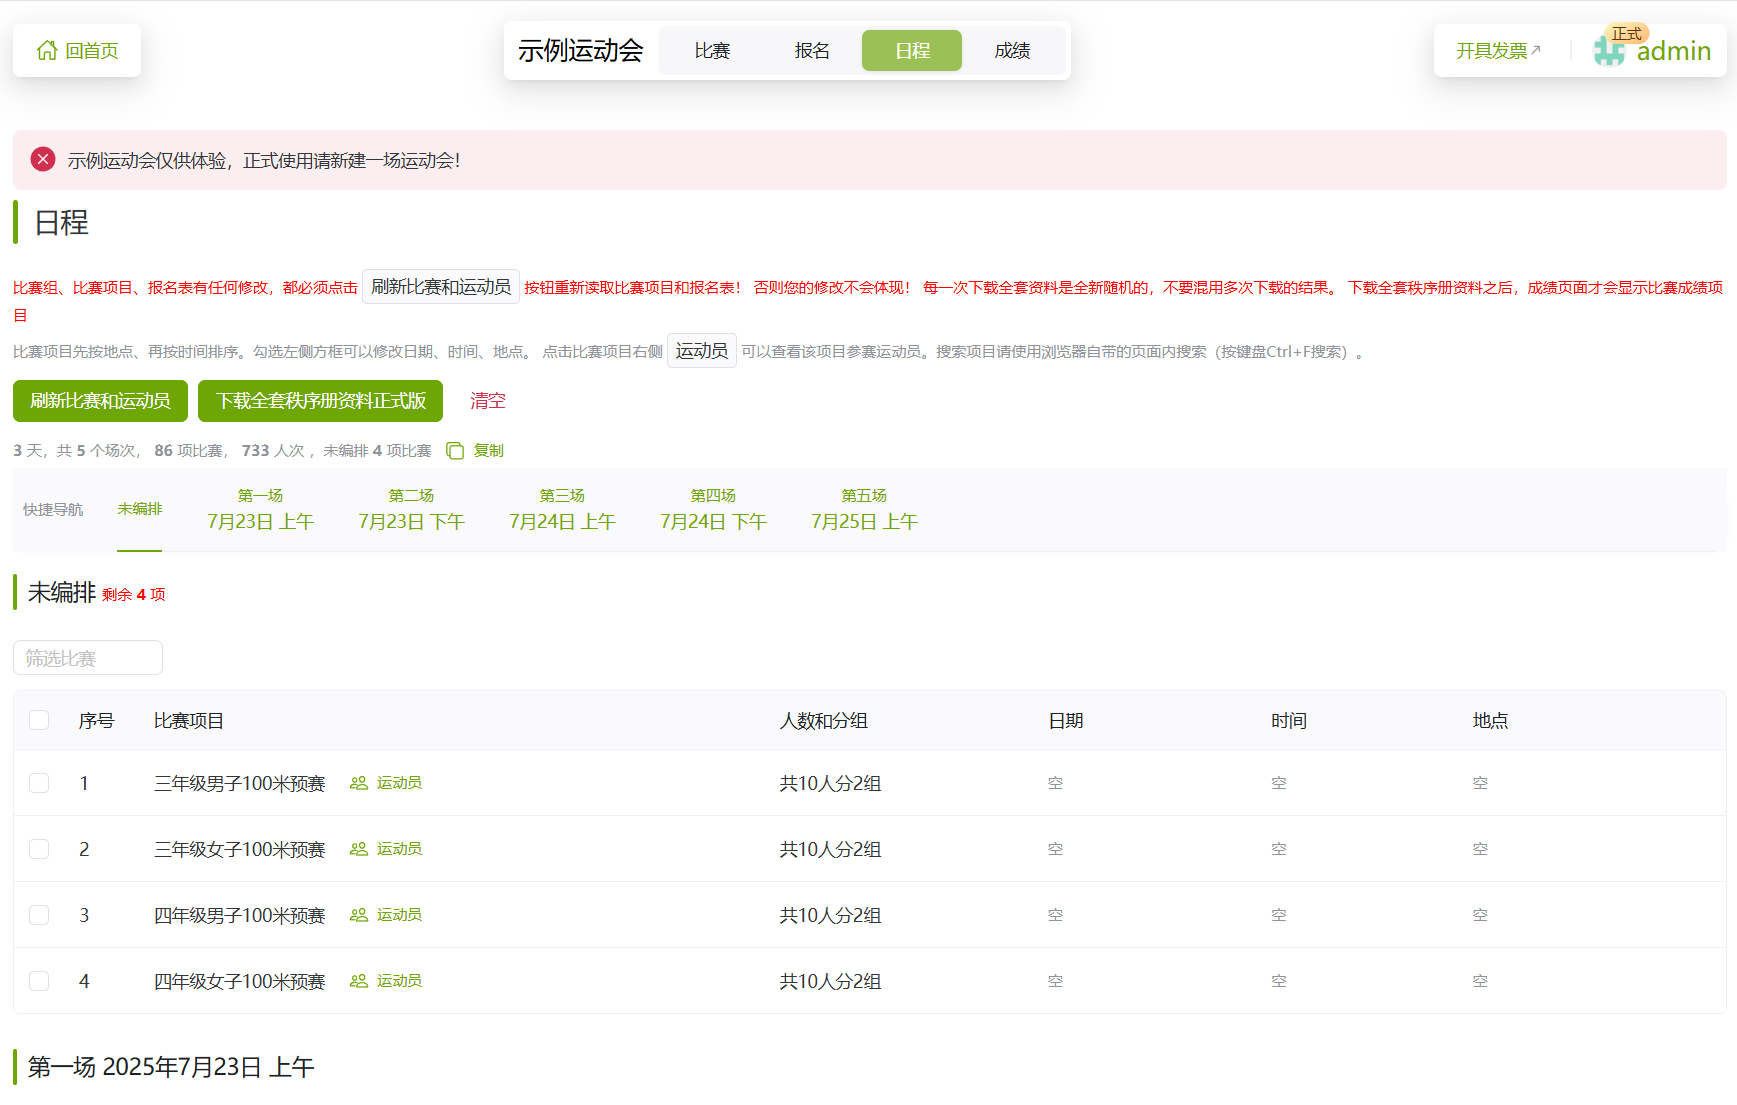Click the inline 刷新比赛和运动员 tag in red notice
1737x1105 pixels.
click(441, 287)
